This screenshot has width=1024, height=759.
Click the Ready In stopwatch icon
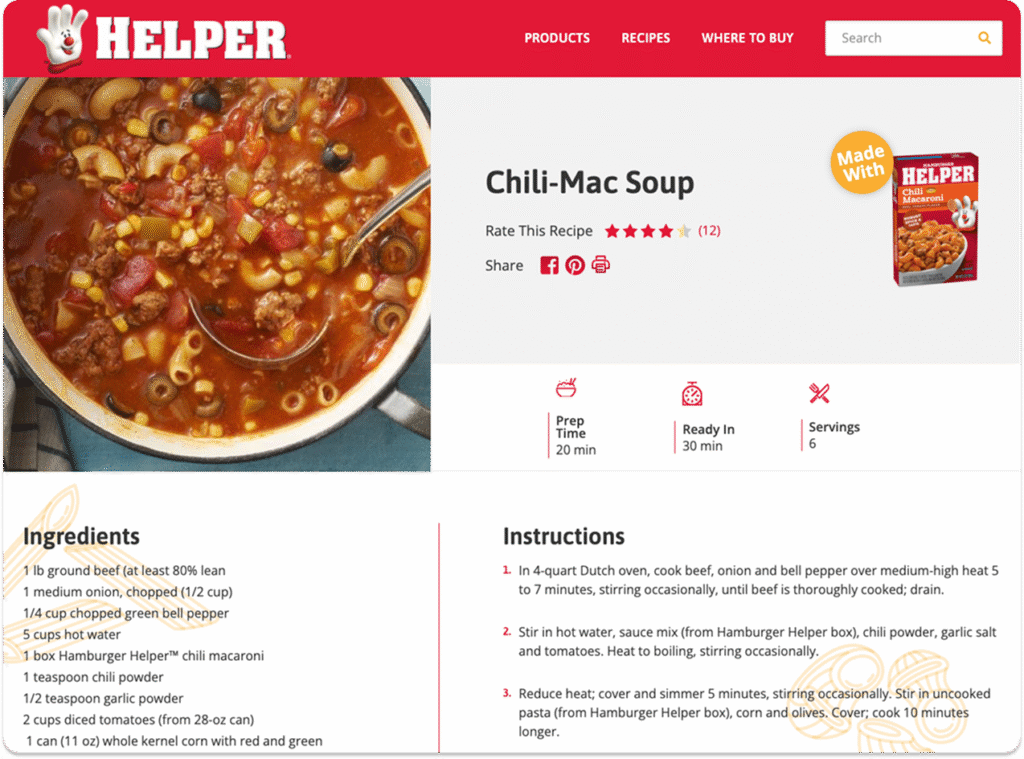(692, 394)
